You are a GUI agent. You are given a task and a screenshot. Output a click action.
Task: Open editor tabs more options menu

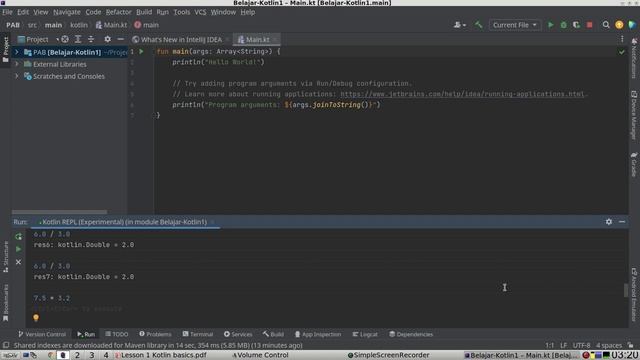pyautogui.click(x=622, y=39)
